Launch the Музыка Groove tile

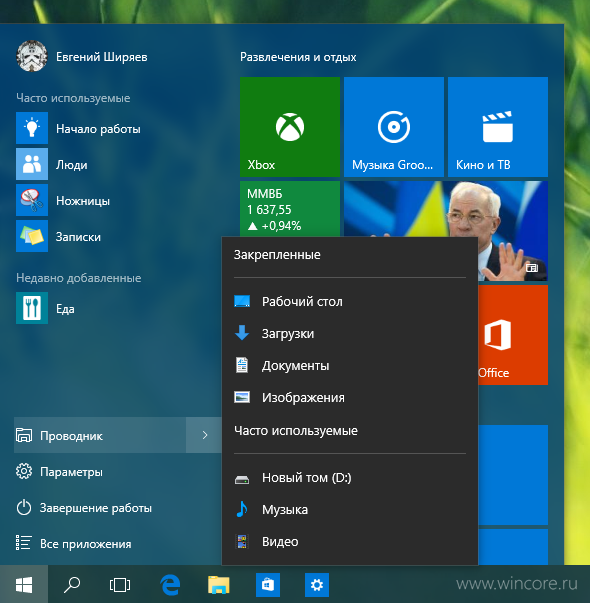point(393,127)
